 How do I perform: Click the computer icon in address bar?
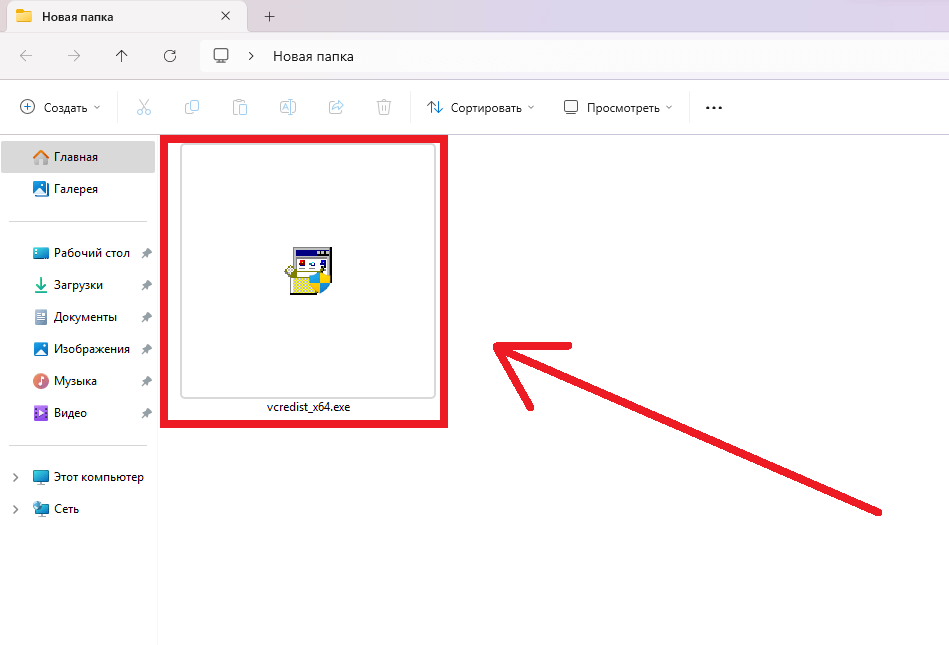click(221, 56)
